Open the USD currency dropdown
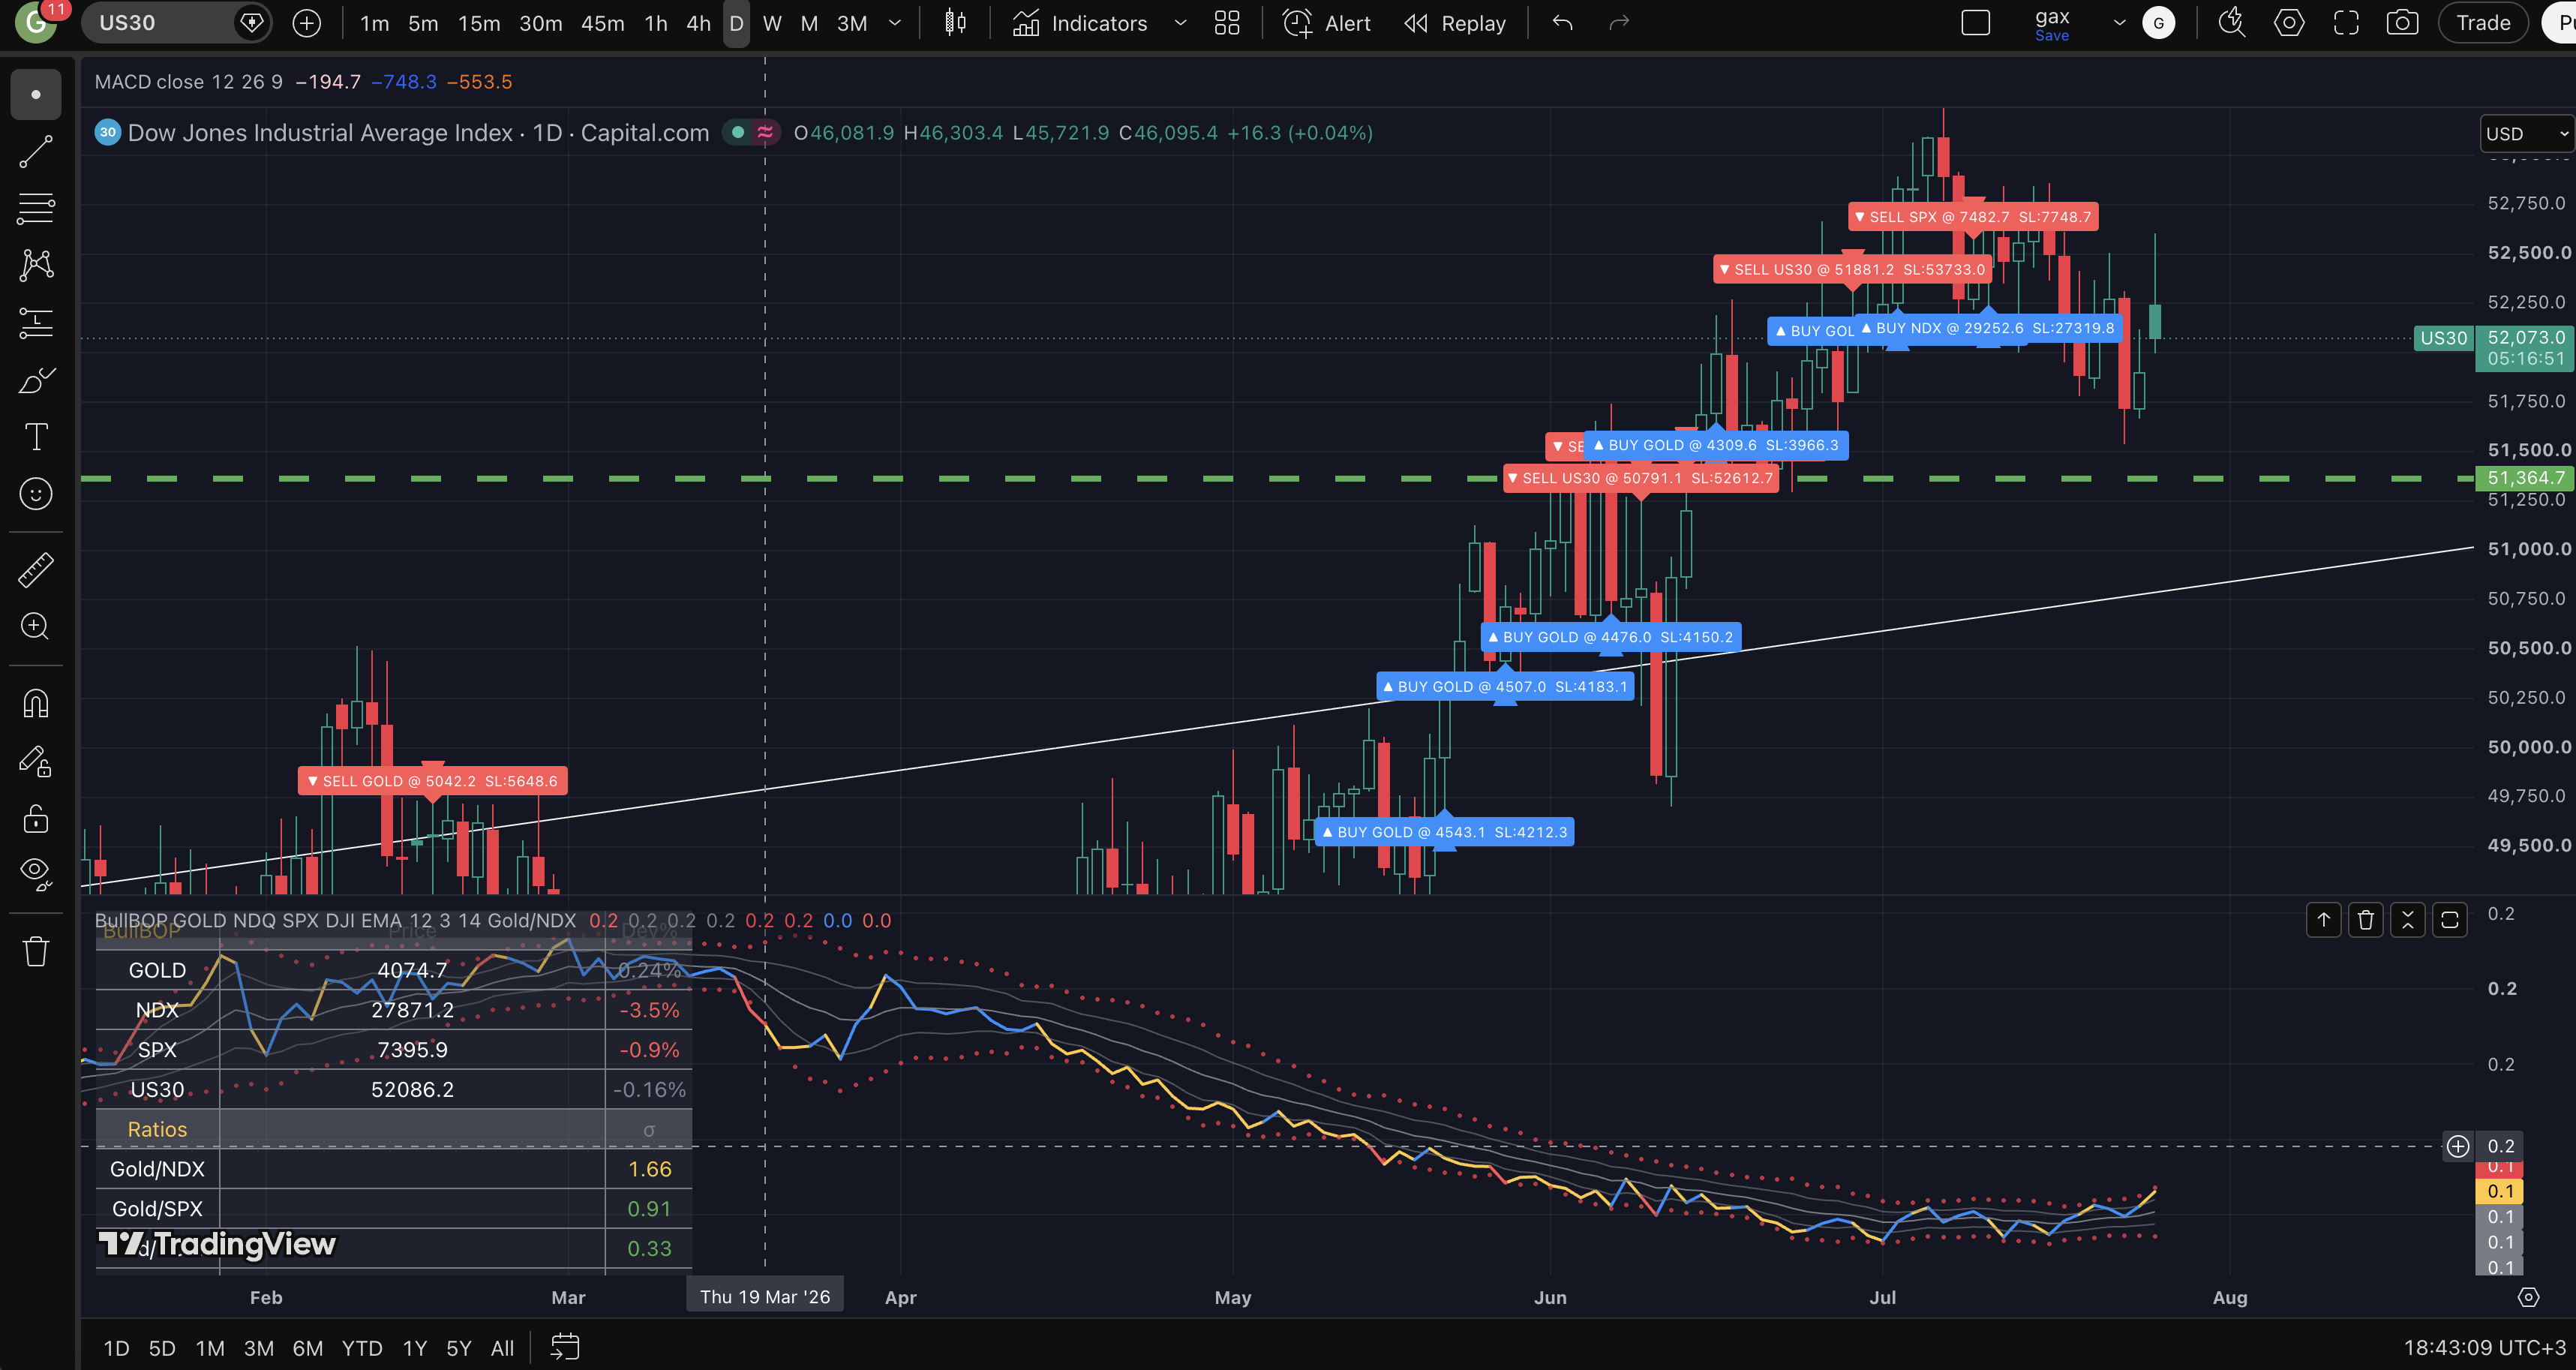Screen dimensions: 2576x1370 2526,134
